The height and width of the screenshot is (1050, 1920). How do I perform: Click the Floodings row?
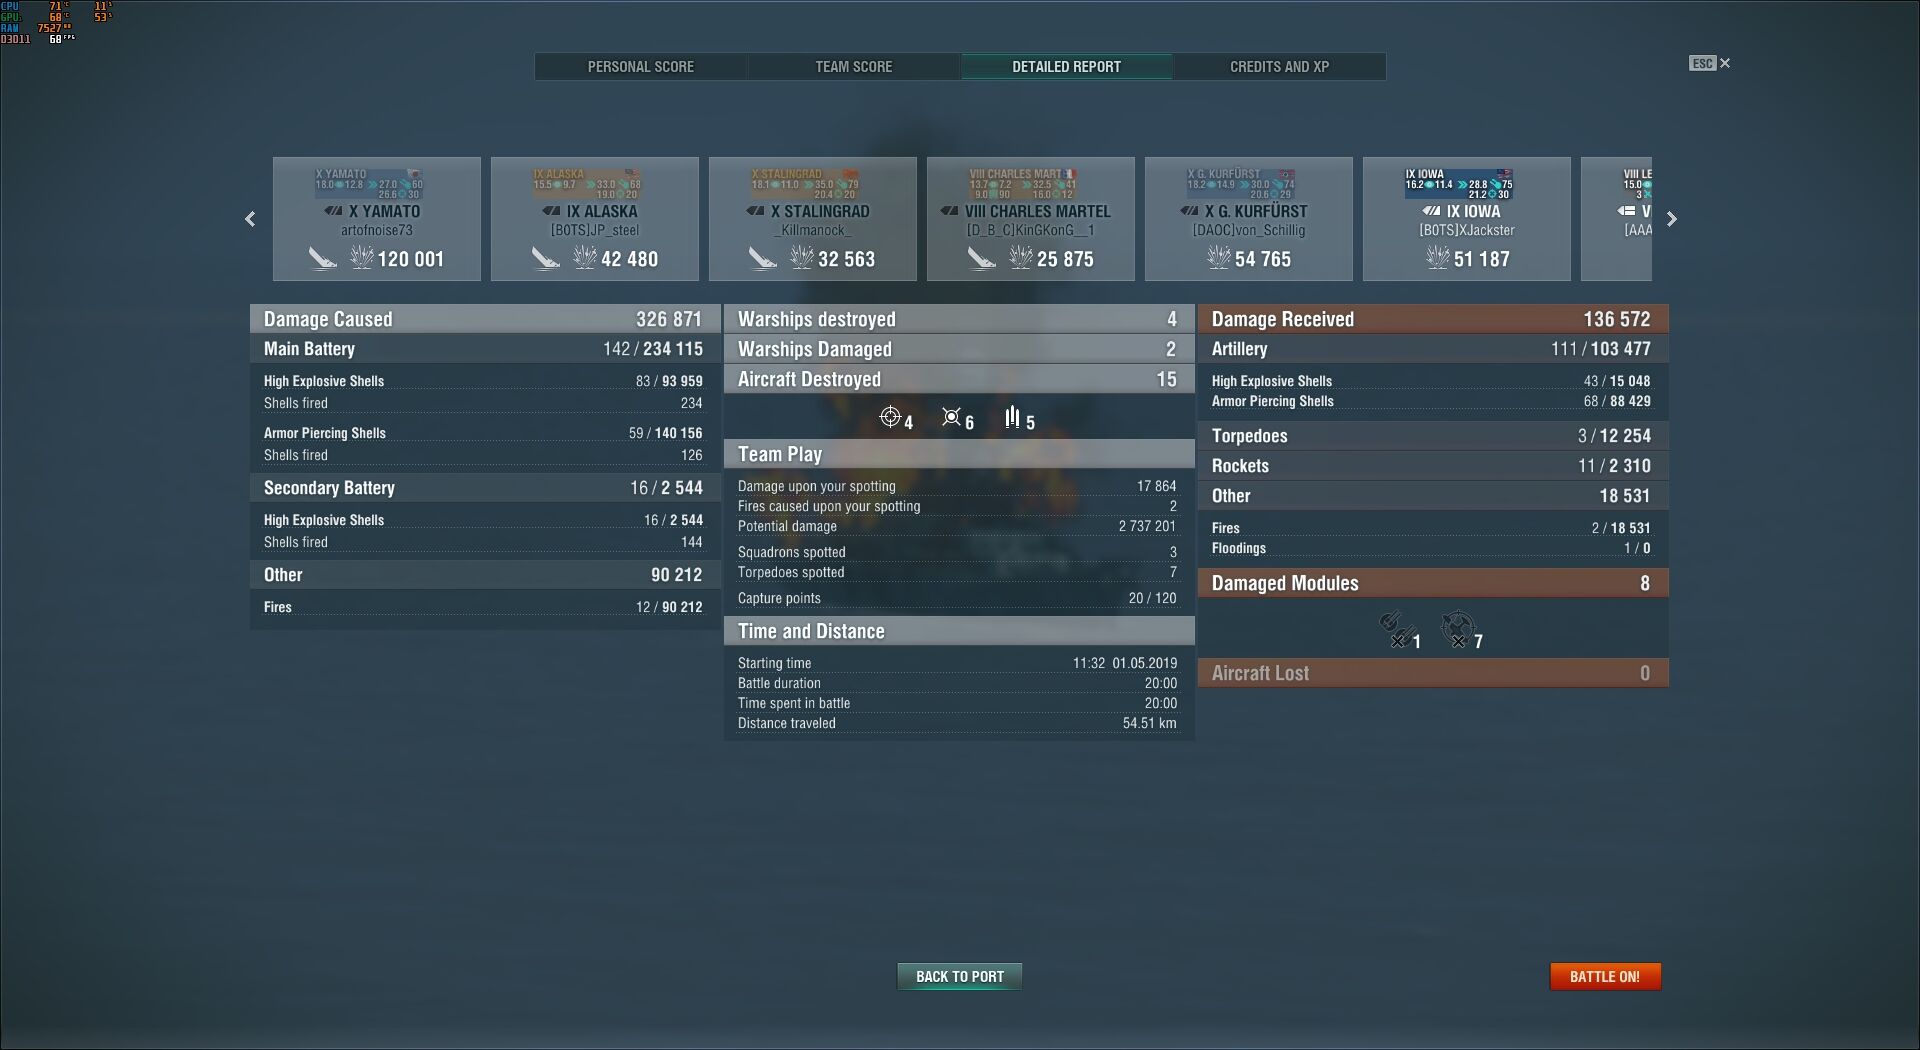tap(1433, 548)
